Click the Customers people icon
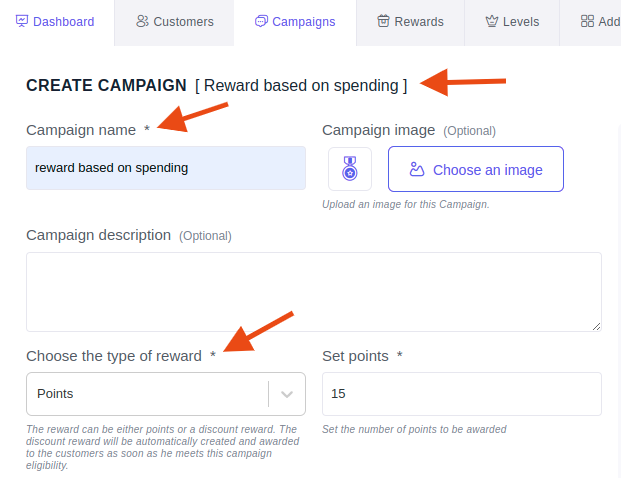The height and width of the screenshot is (478, 621). [x=142, y=21]
